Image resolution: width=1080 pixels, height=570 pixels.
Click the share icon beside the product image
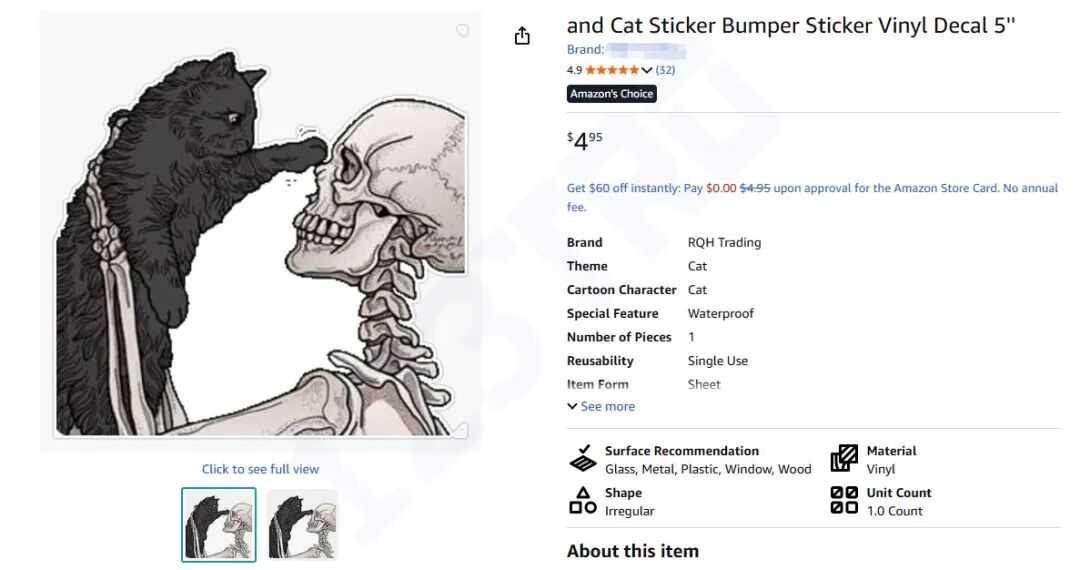(x=521, y=37)
